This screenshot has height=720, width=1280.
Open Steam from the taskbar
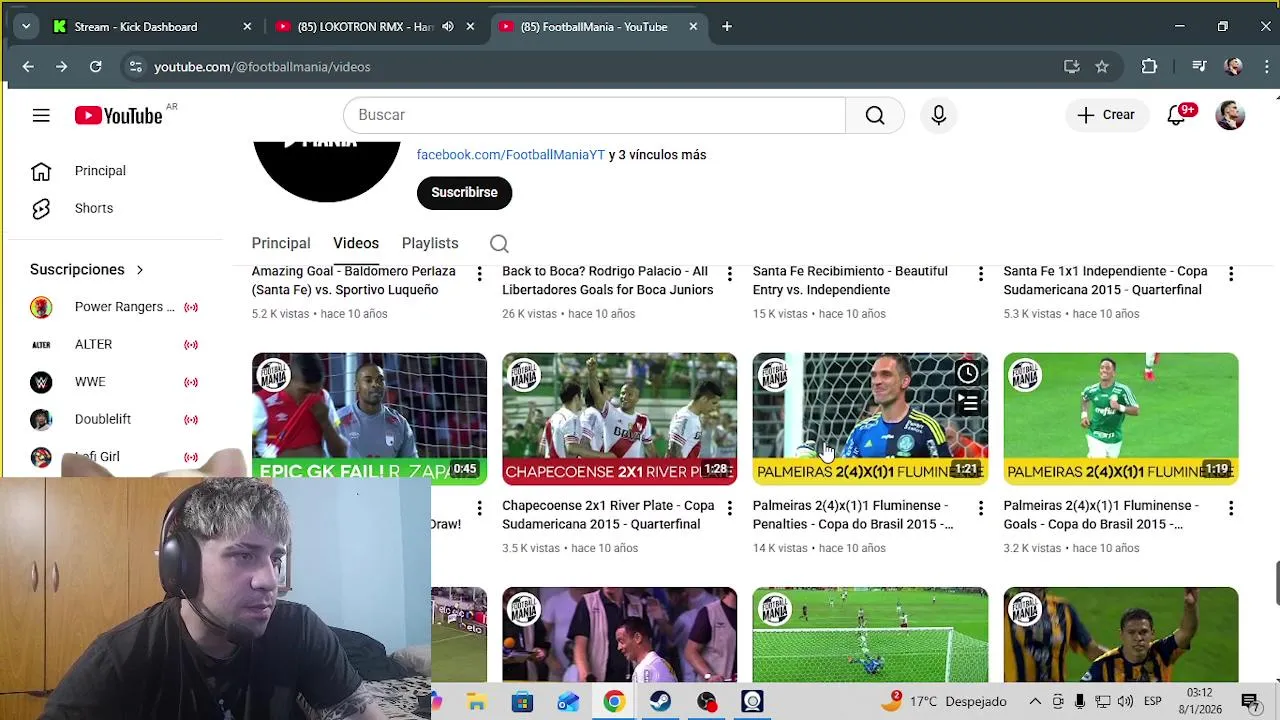point(660,702)
